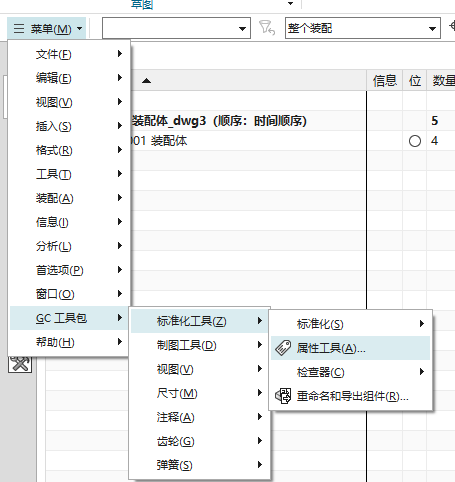This screenshot has height=482, width=455.
Task: Click the attribute tool tag icon
Action: (283, 348)
